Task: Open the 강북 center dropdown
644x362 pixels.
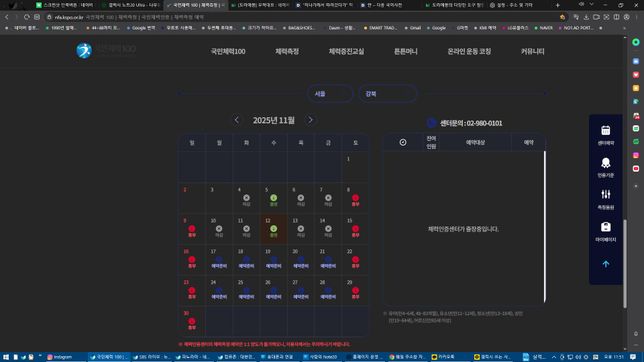Action: (x=388, y=94)
